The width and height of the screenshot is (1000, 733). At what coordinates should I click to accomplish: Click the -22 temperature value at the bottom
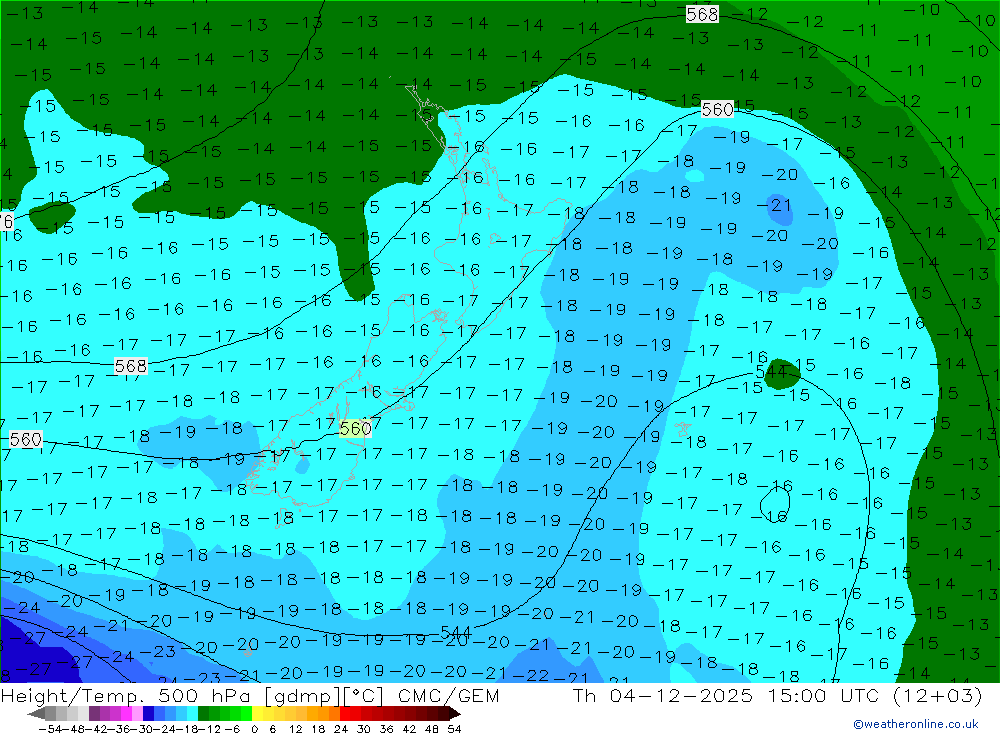(530, 675)
